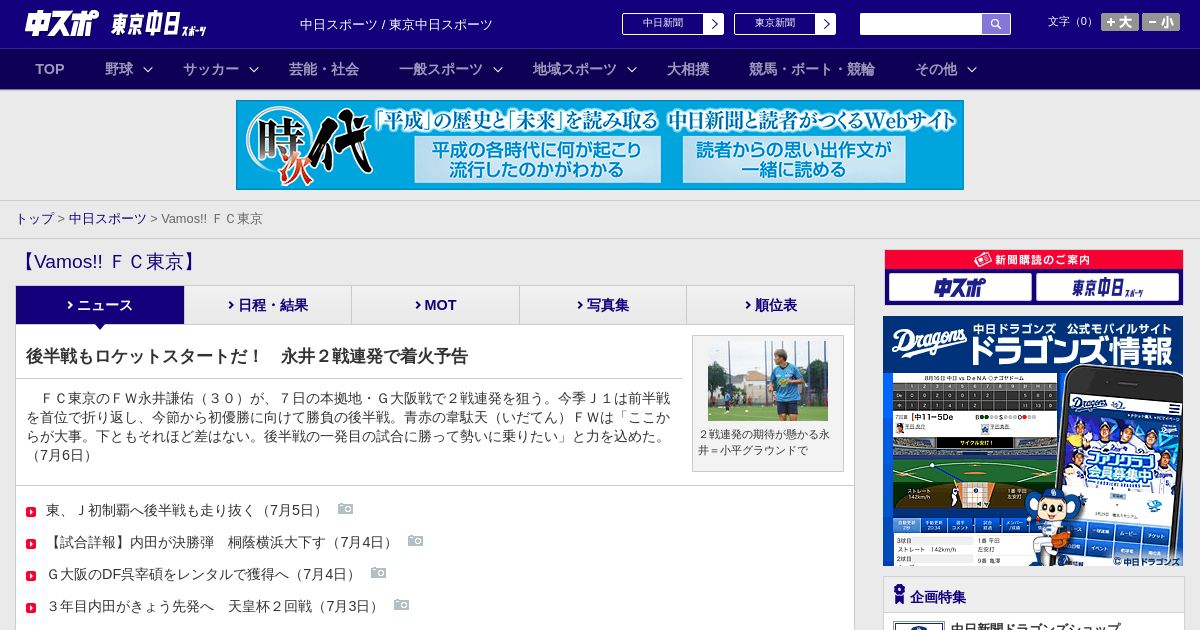Click the 時代 banner advertisement
Screen dimensions: 1200x630
600,145
